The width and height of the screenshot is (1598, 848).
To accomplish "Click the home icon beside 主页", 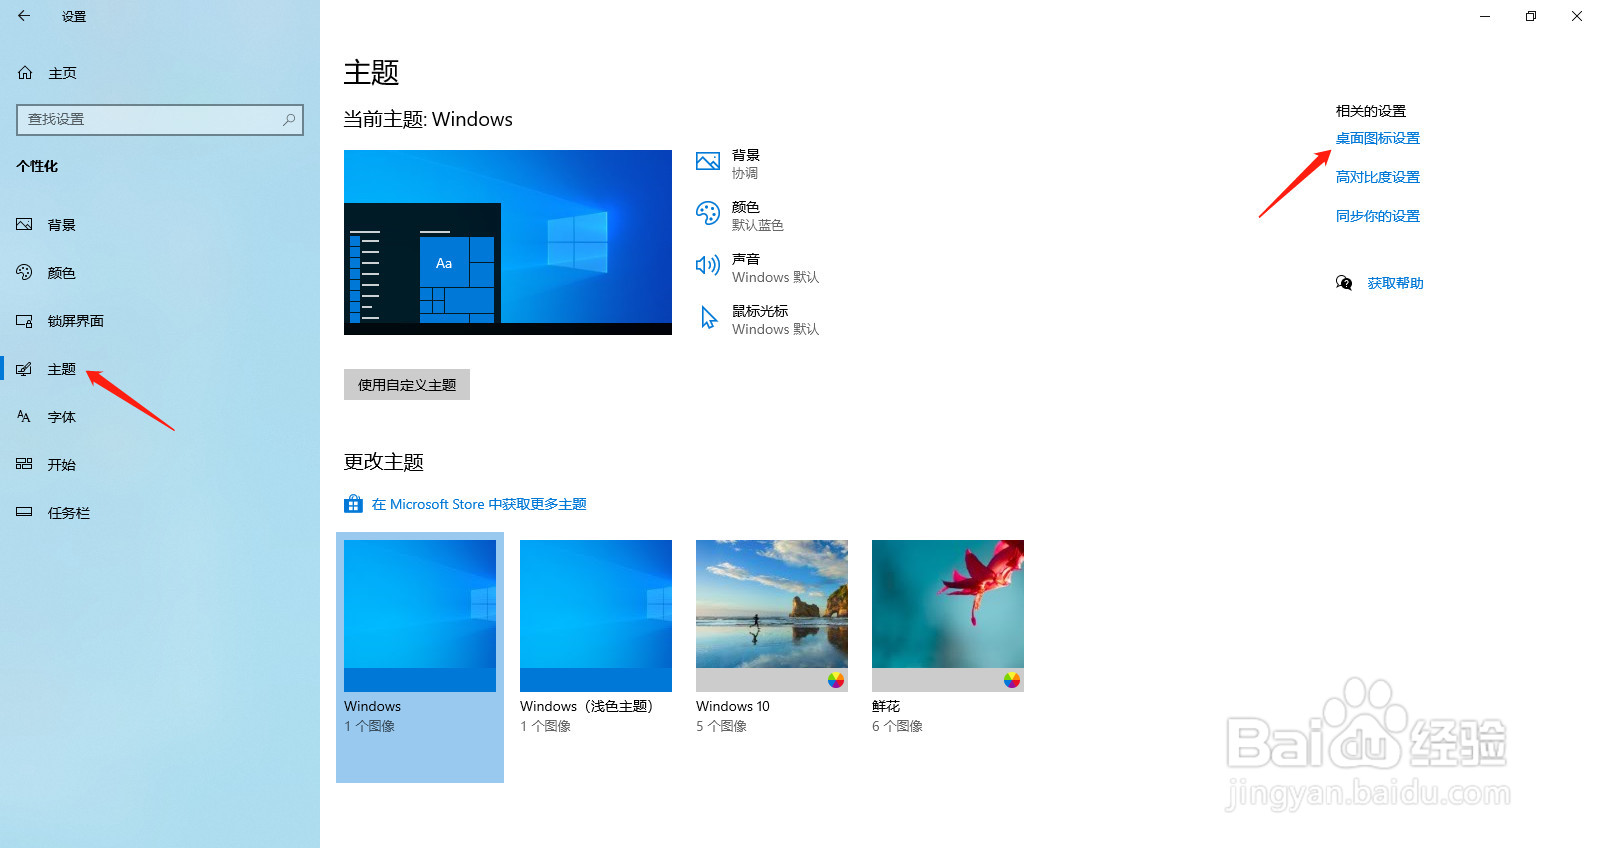I will (25, 73).
